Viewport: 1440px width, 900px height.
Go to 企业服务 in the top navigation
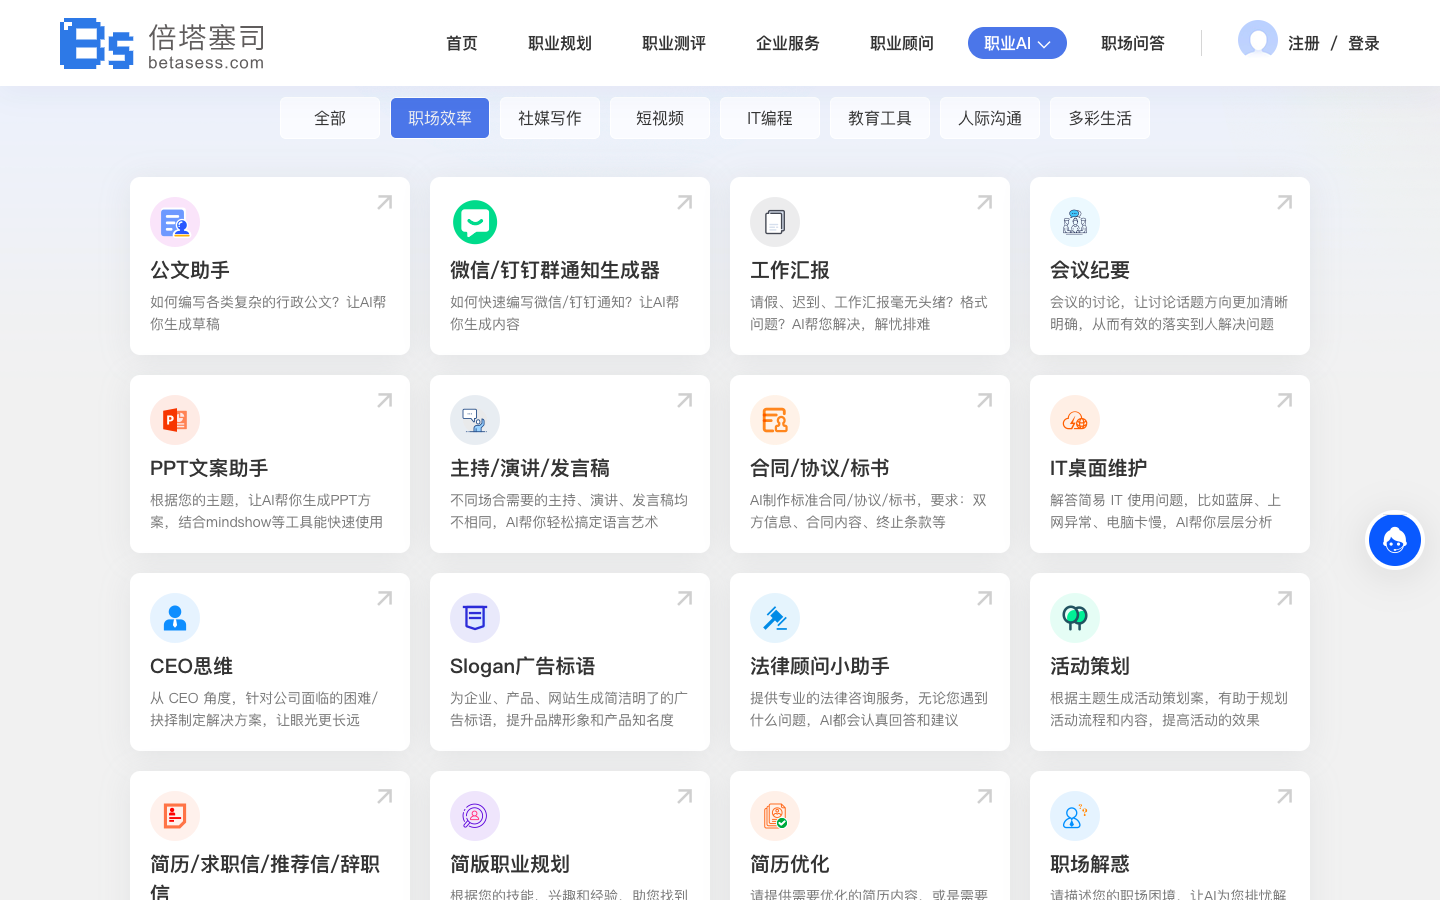(788, 43)
